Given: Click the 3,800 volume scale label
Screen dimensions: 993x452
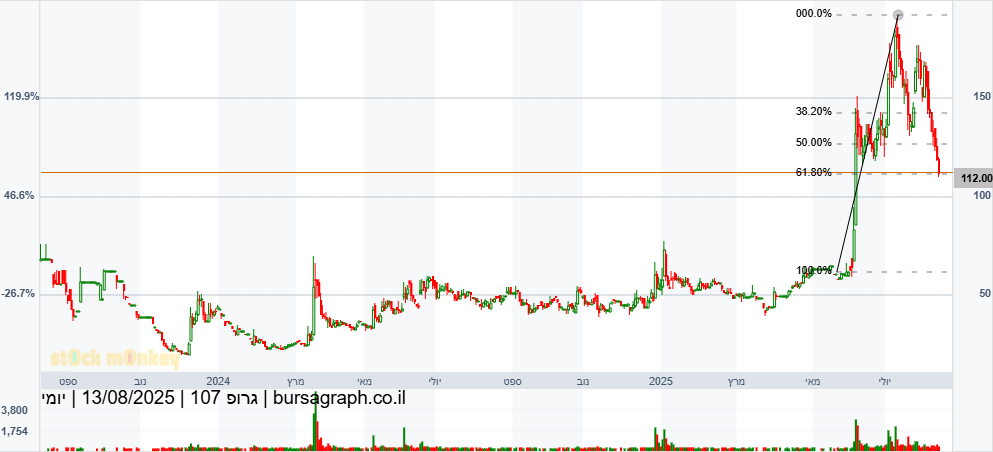Looking at the screenshot, I should click(x=15, y=411).
